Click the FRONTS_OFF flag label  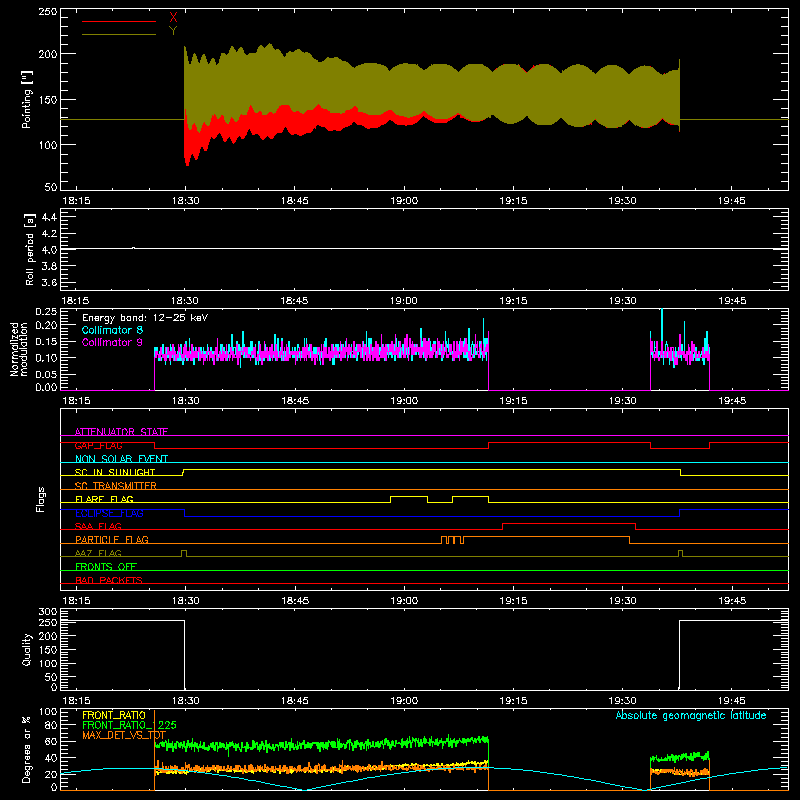[x=106, y=566]
